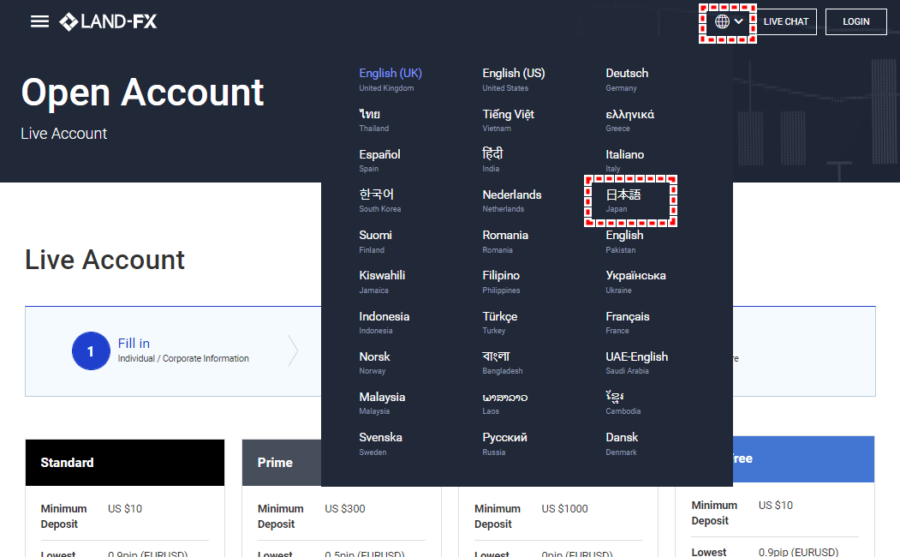Select Tiếng Việt Vietnam option

(x=508, y=120)
